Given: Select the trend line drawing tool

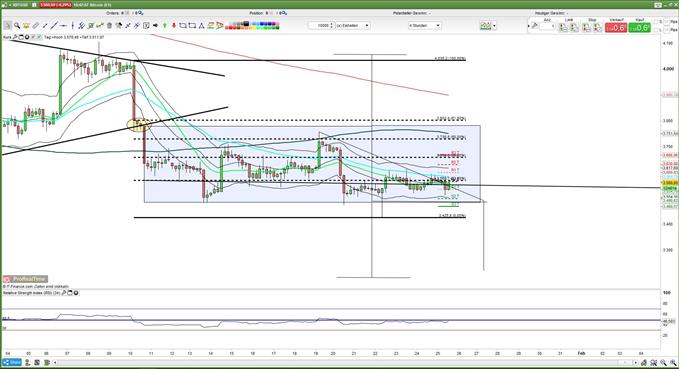Looking at the screenshot, I should (x=54, y=26).
